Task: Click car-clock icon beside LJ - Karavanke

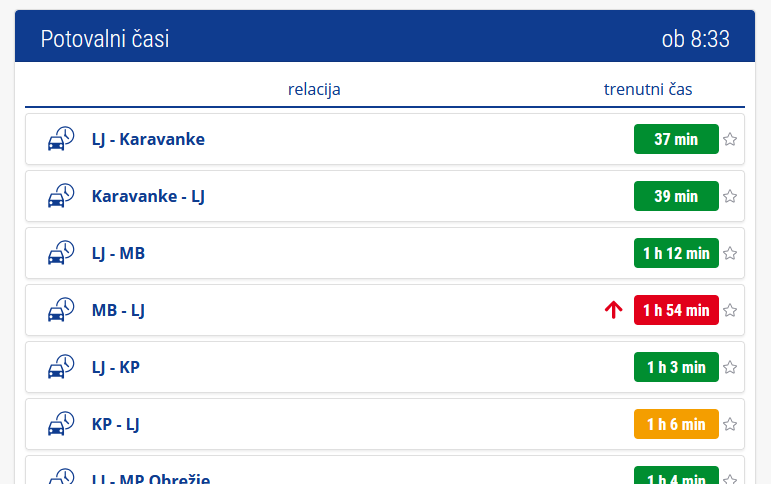Action: coord(61,139)
